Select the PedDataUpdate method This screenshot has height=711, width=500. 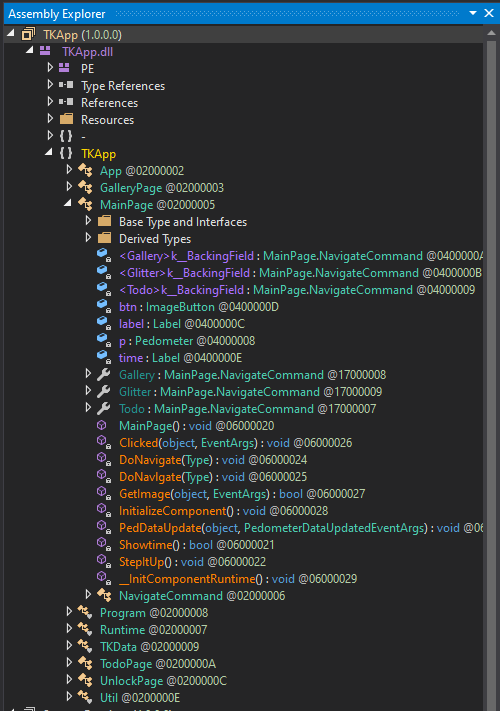tap(301, 528)
